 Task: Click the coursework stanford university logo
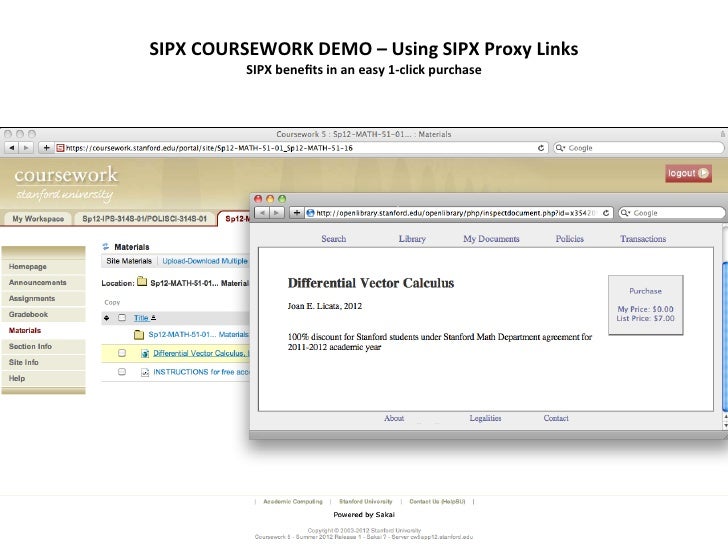point(65,183)
